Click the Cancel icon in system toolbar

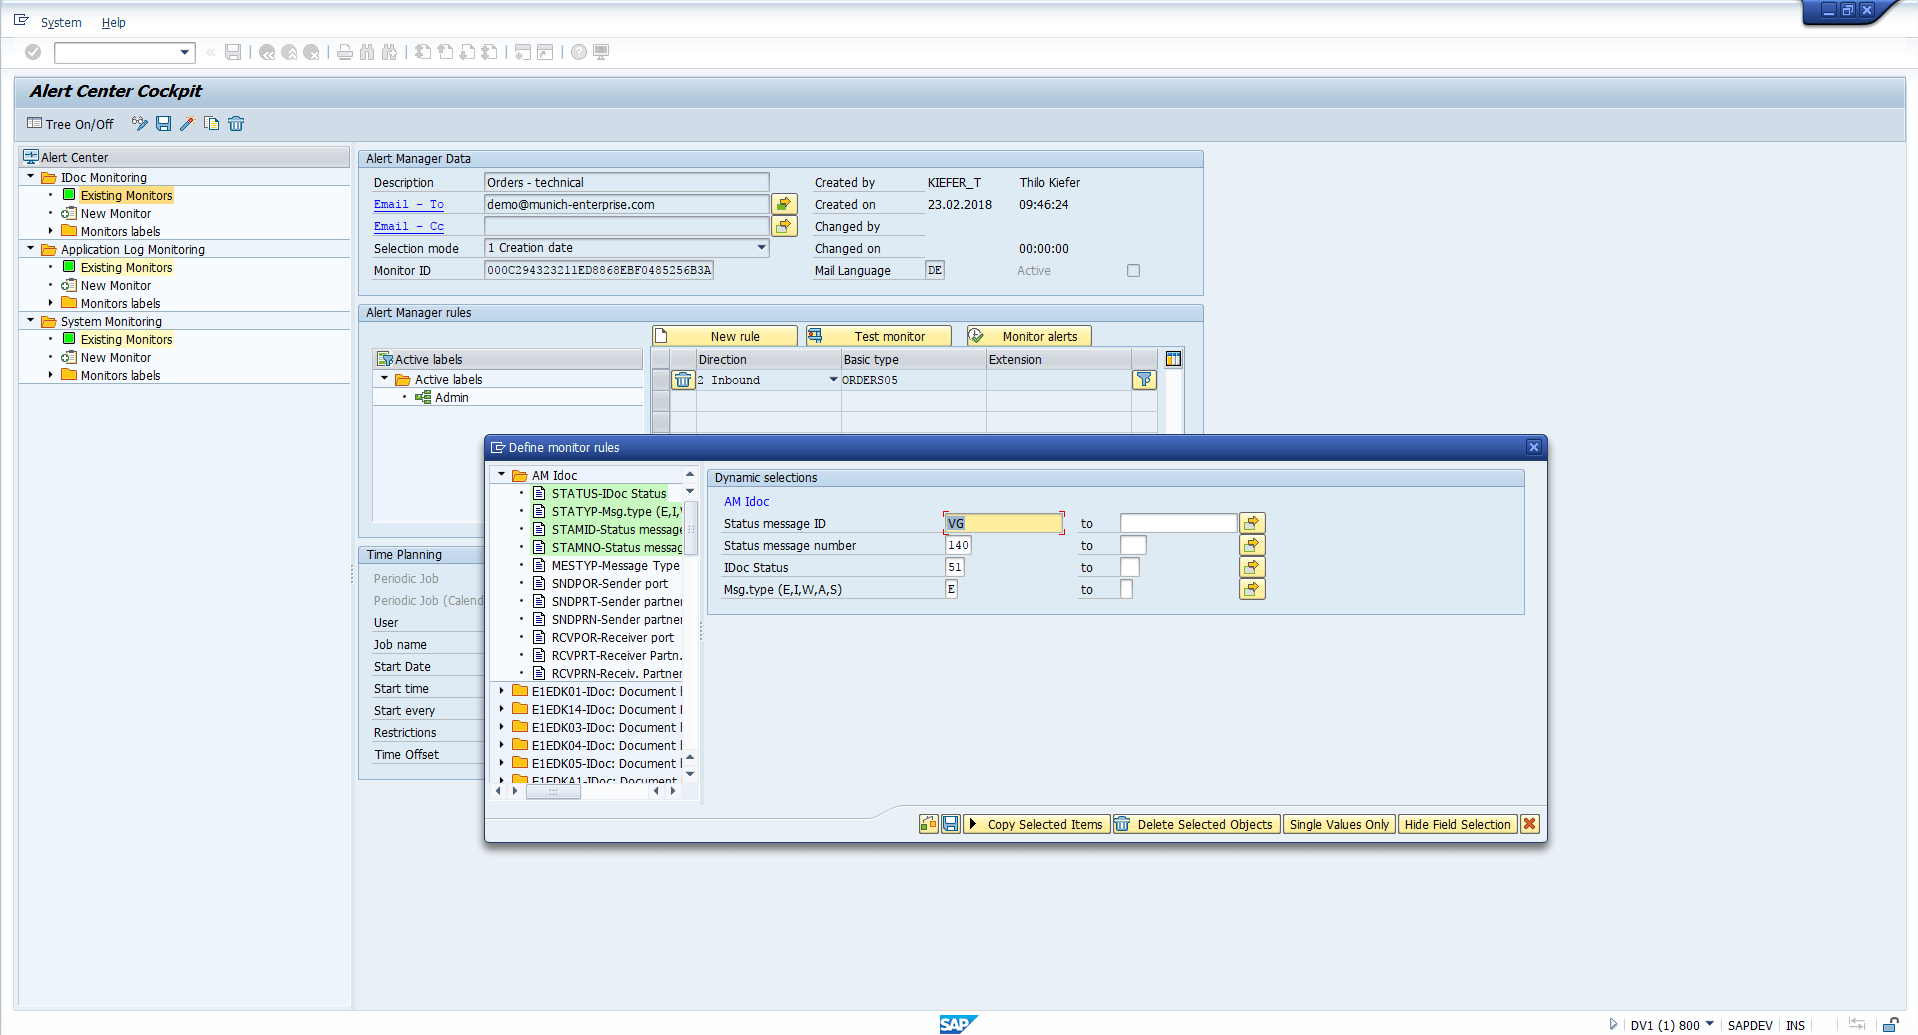[311, 52]
